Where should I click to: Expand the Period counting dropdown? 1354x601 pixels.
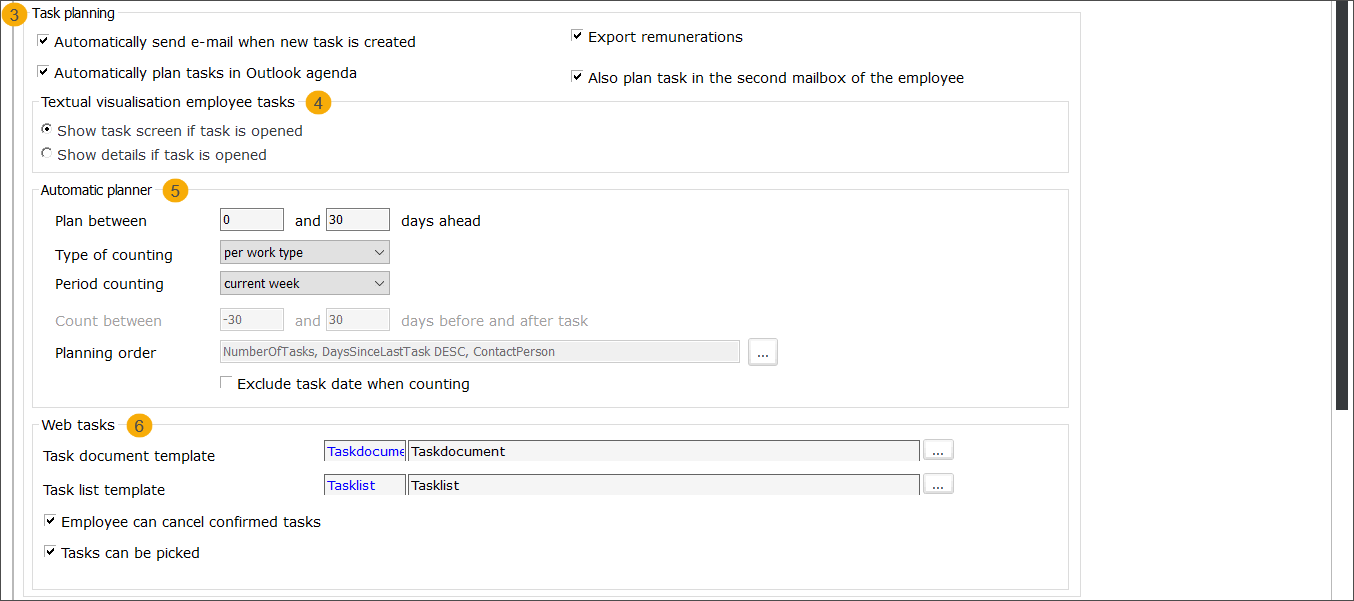point(304,284)
